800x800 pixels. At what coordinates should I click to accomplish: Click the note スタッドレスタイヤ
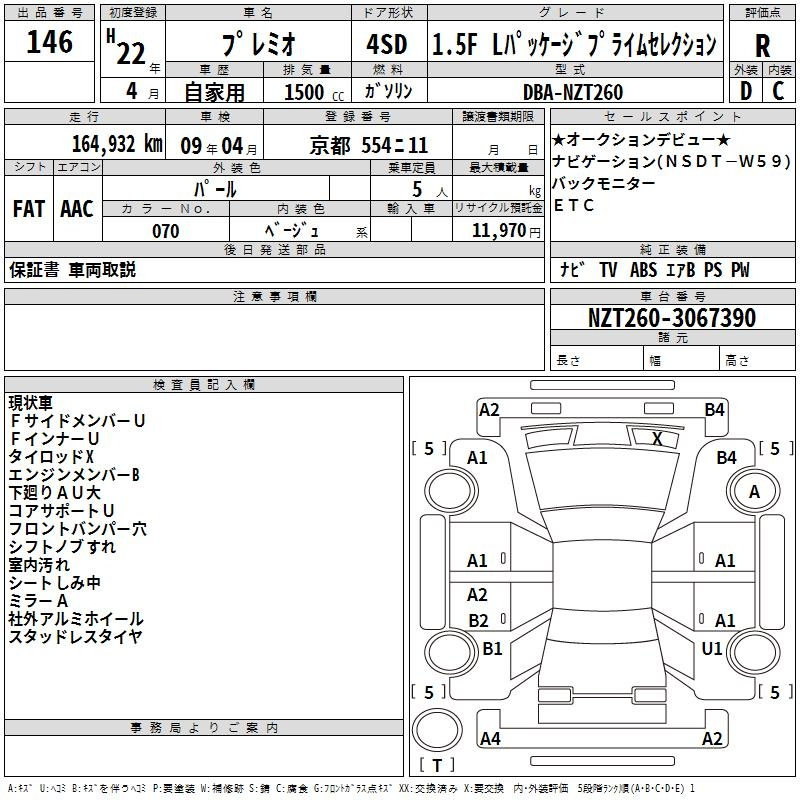[x=76, y=637]
